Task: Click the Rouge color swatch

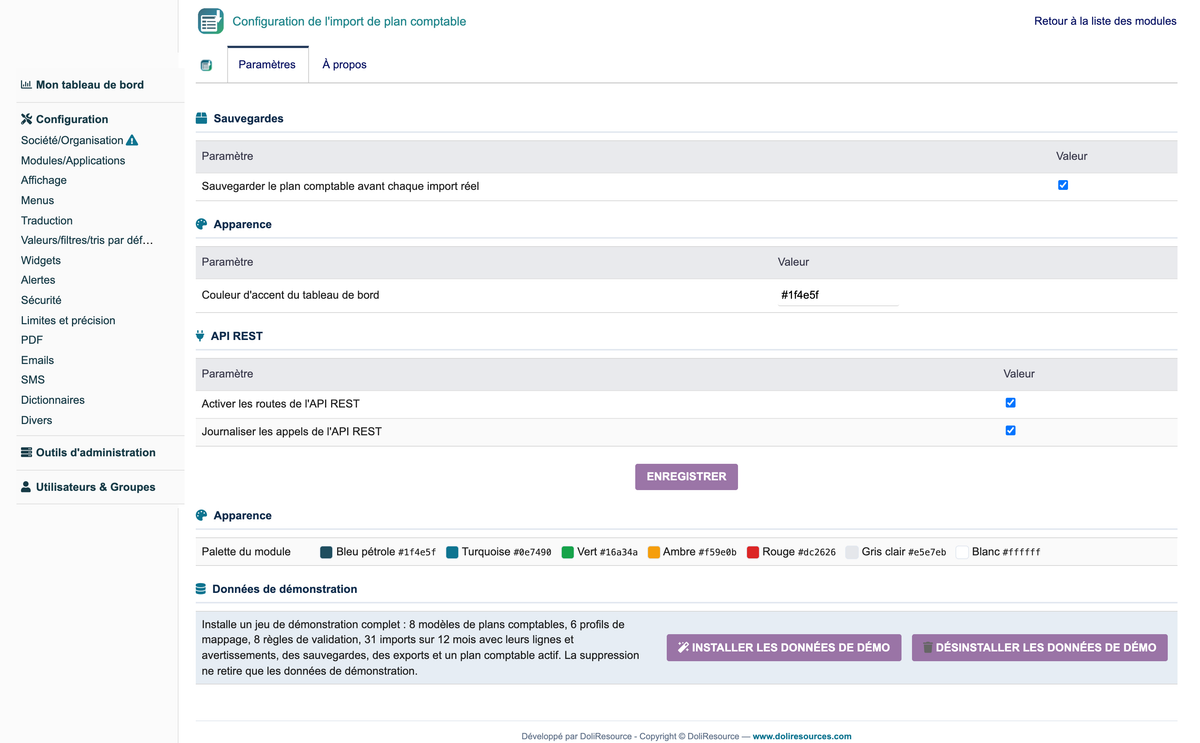Action: point(753,552)
